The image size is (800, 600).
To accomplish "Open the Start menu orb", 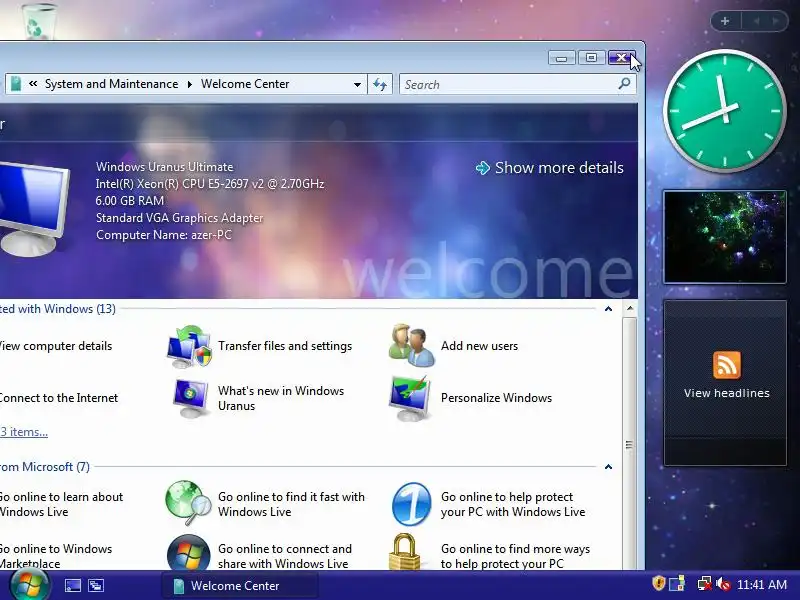I will 29,585.
